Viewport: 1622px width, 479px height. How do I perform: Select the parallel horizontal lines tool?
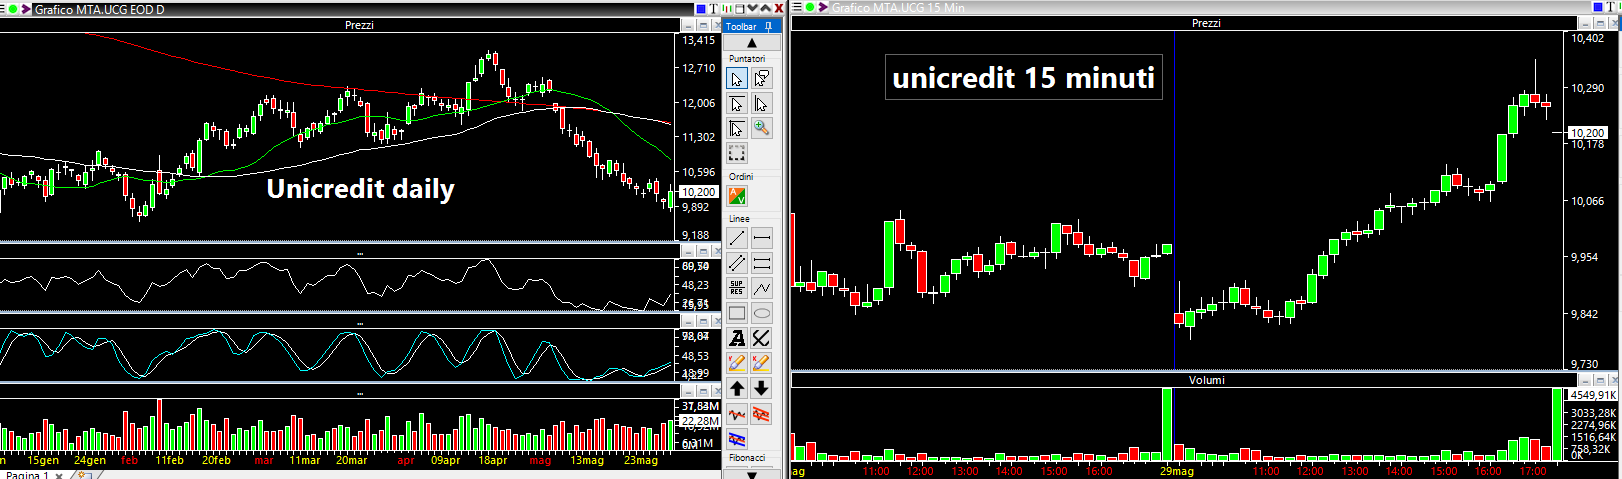(762, 263)
